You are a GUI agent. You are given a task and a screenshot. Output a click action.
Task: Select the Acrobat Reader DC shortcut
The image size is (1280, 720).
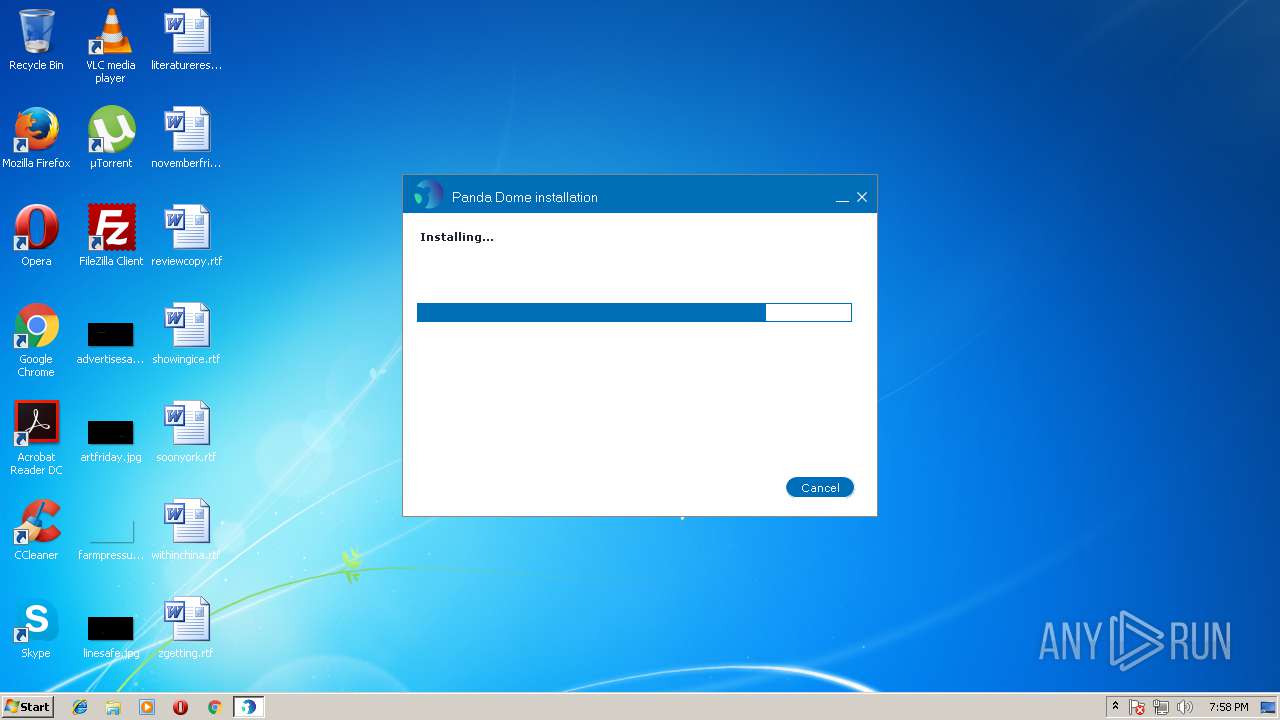36,438
